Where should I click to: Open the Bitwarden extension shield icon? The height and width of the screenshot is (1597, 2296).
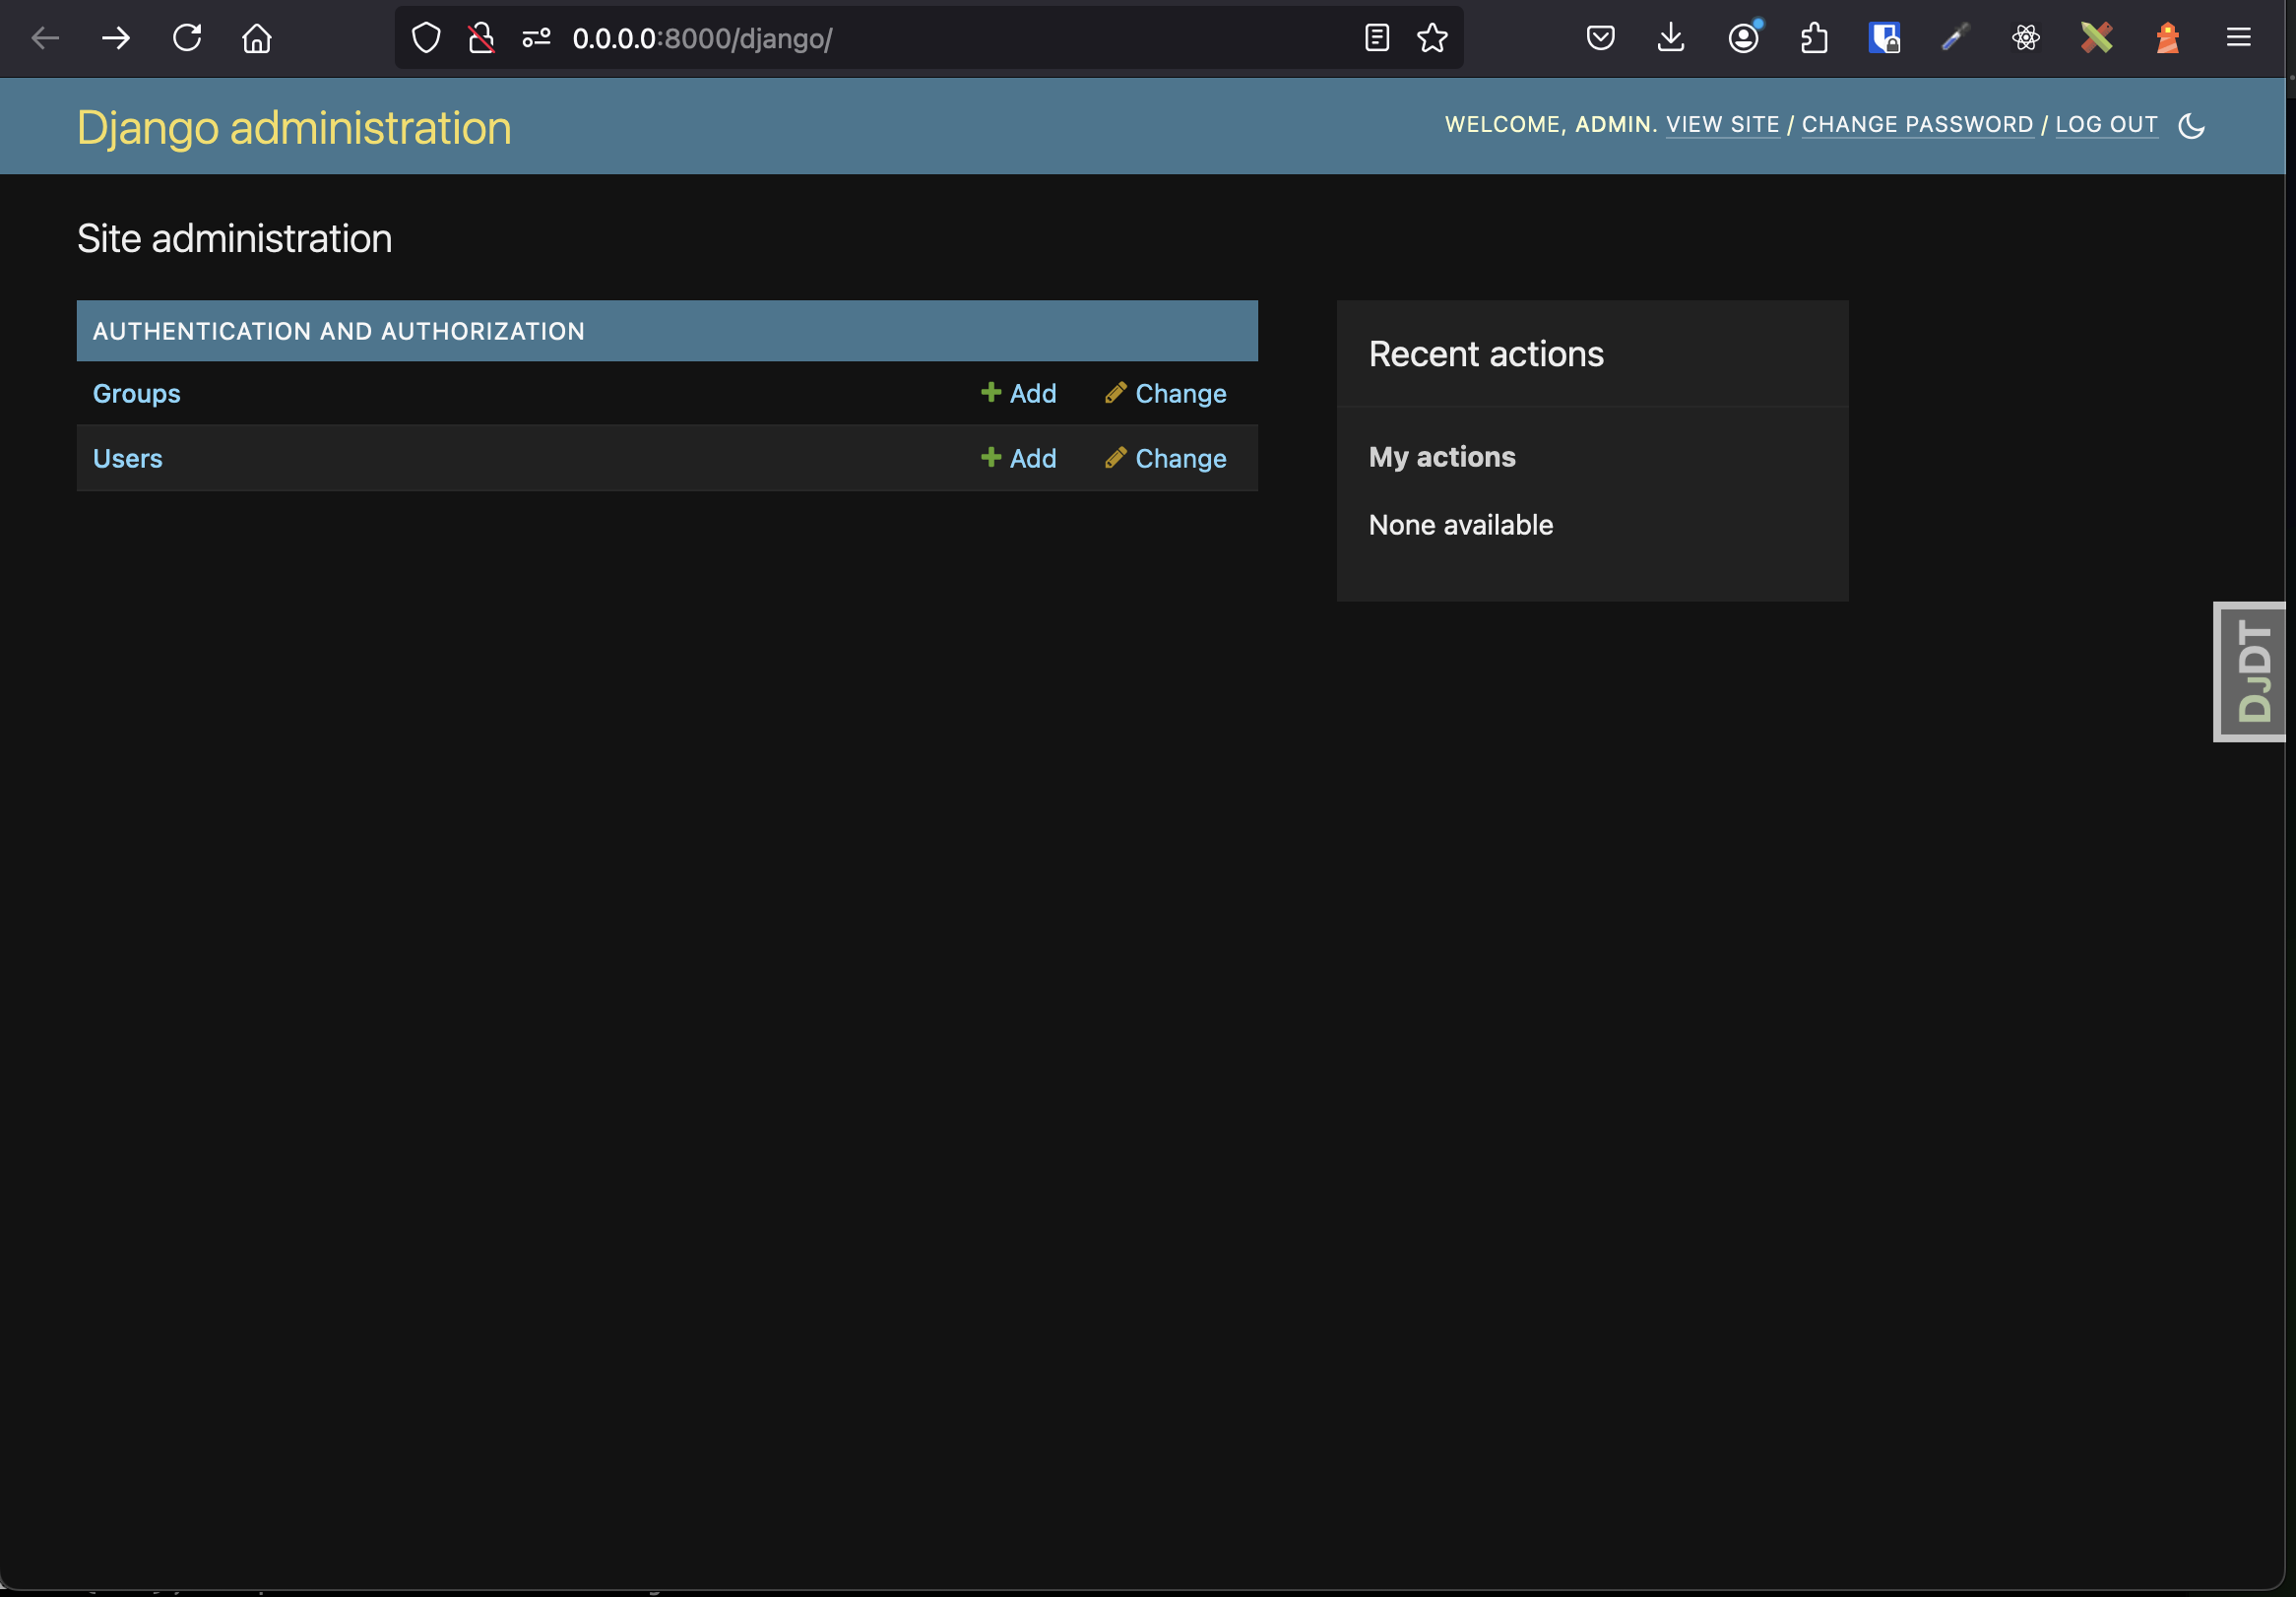tap(1884, 38)
